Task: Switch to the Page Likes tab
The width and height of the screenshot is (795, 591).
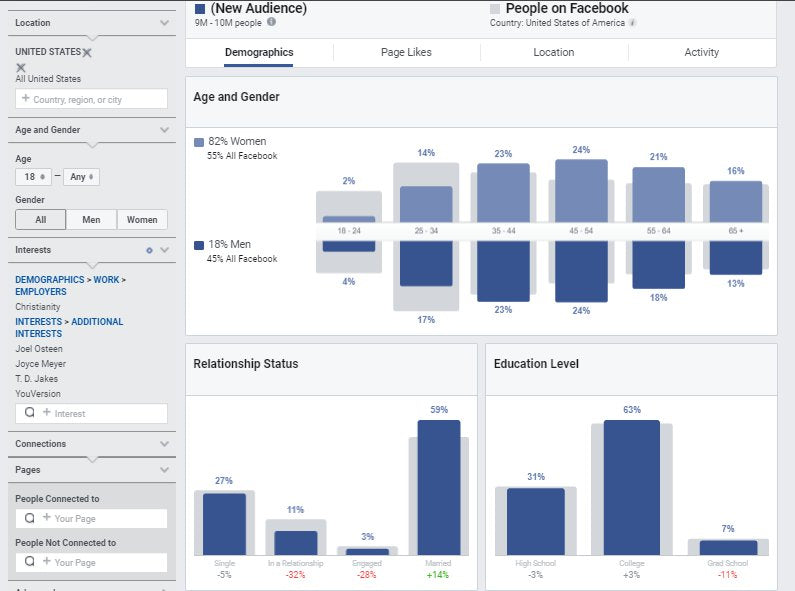Action: [406, 52]
